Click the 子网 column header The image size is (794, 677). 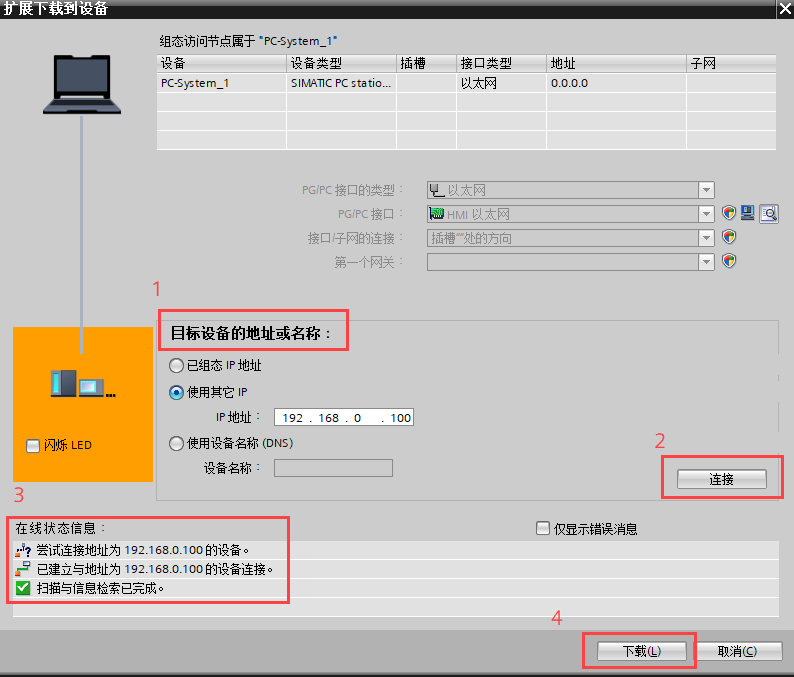(731, 64)
